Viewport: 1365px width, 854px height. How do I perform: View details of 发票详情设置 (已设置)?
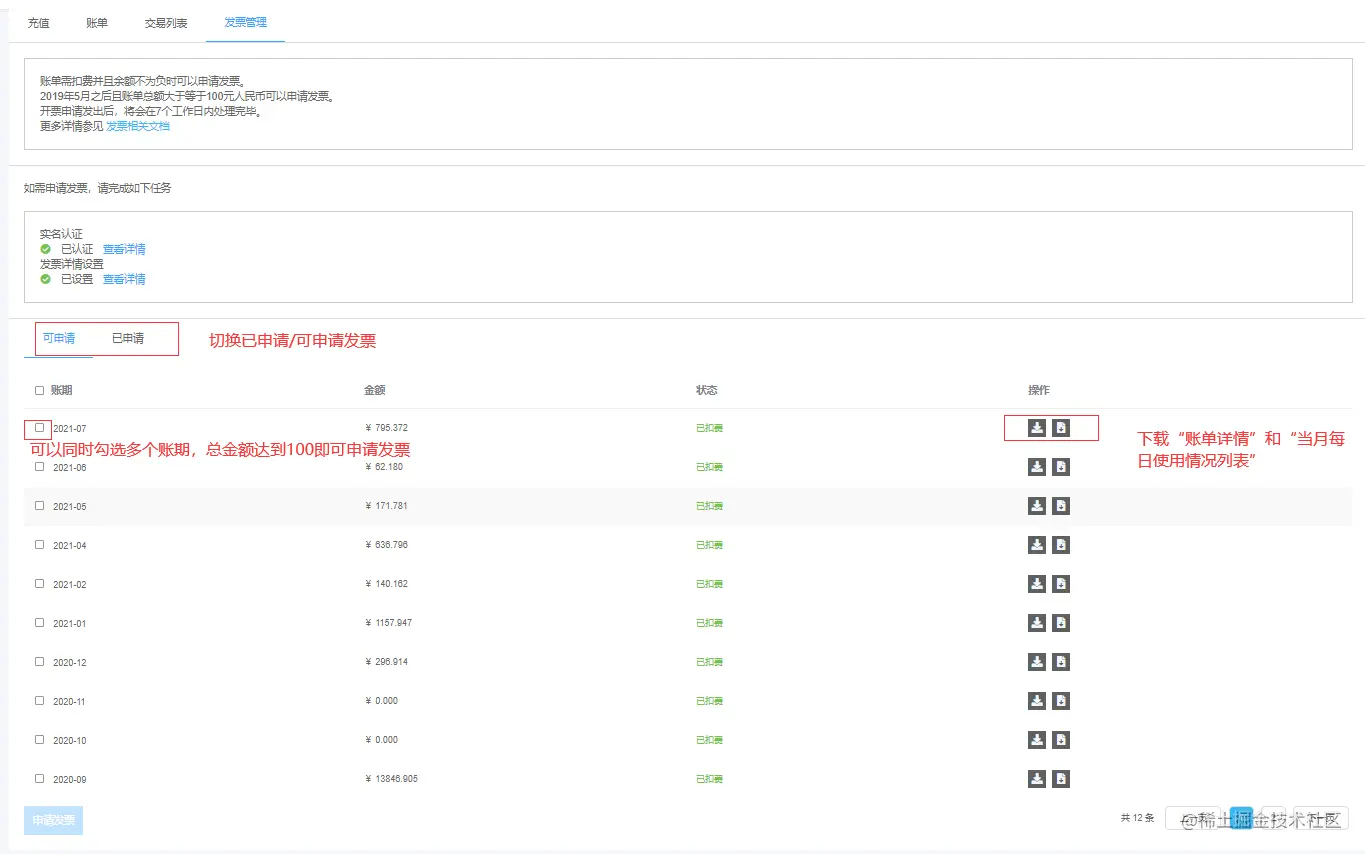pyautogui.click(x=124, y=279)
